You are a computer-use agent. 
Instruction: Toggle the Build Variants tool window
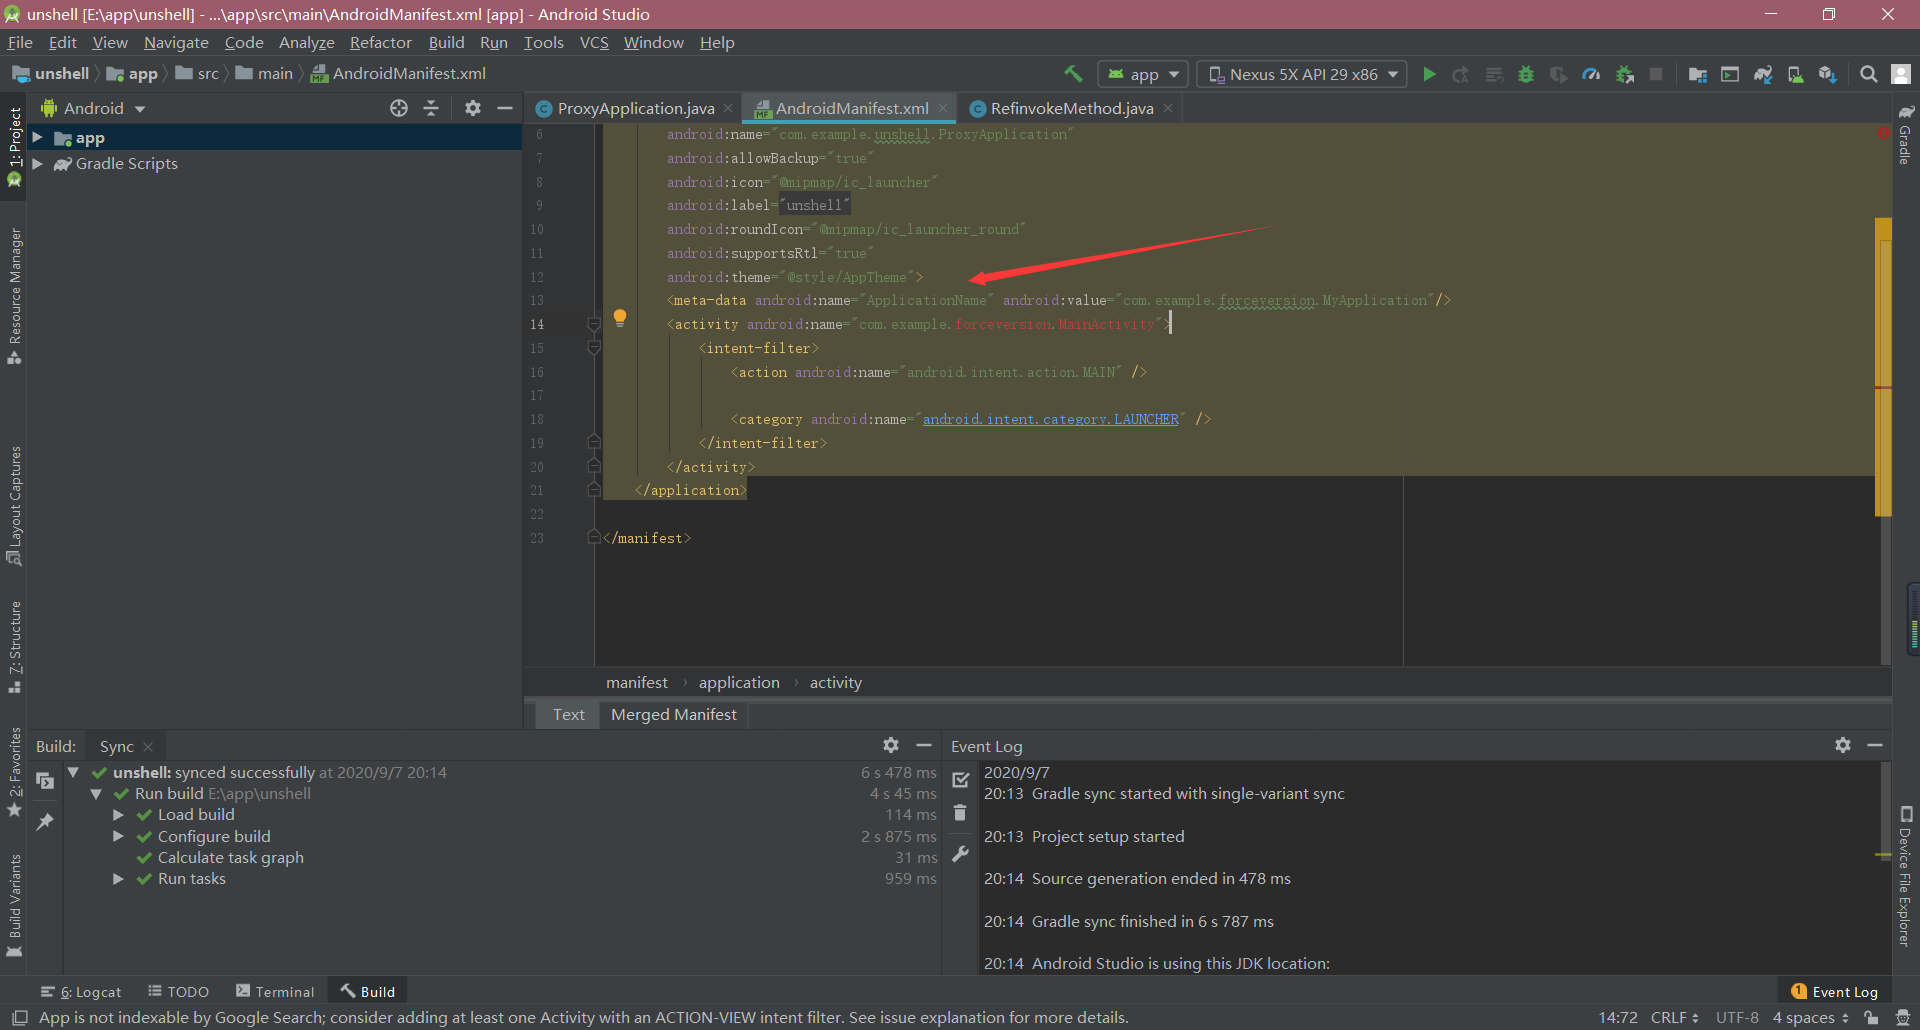(14, 905)
